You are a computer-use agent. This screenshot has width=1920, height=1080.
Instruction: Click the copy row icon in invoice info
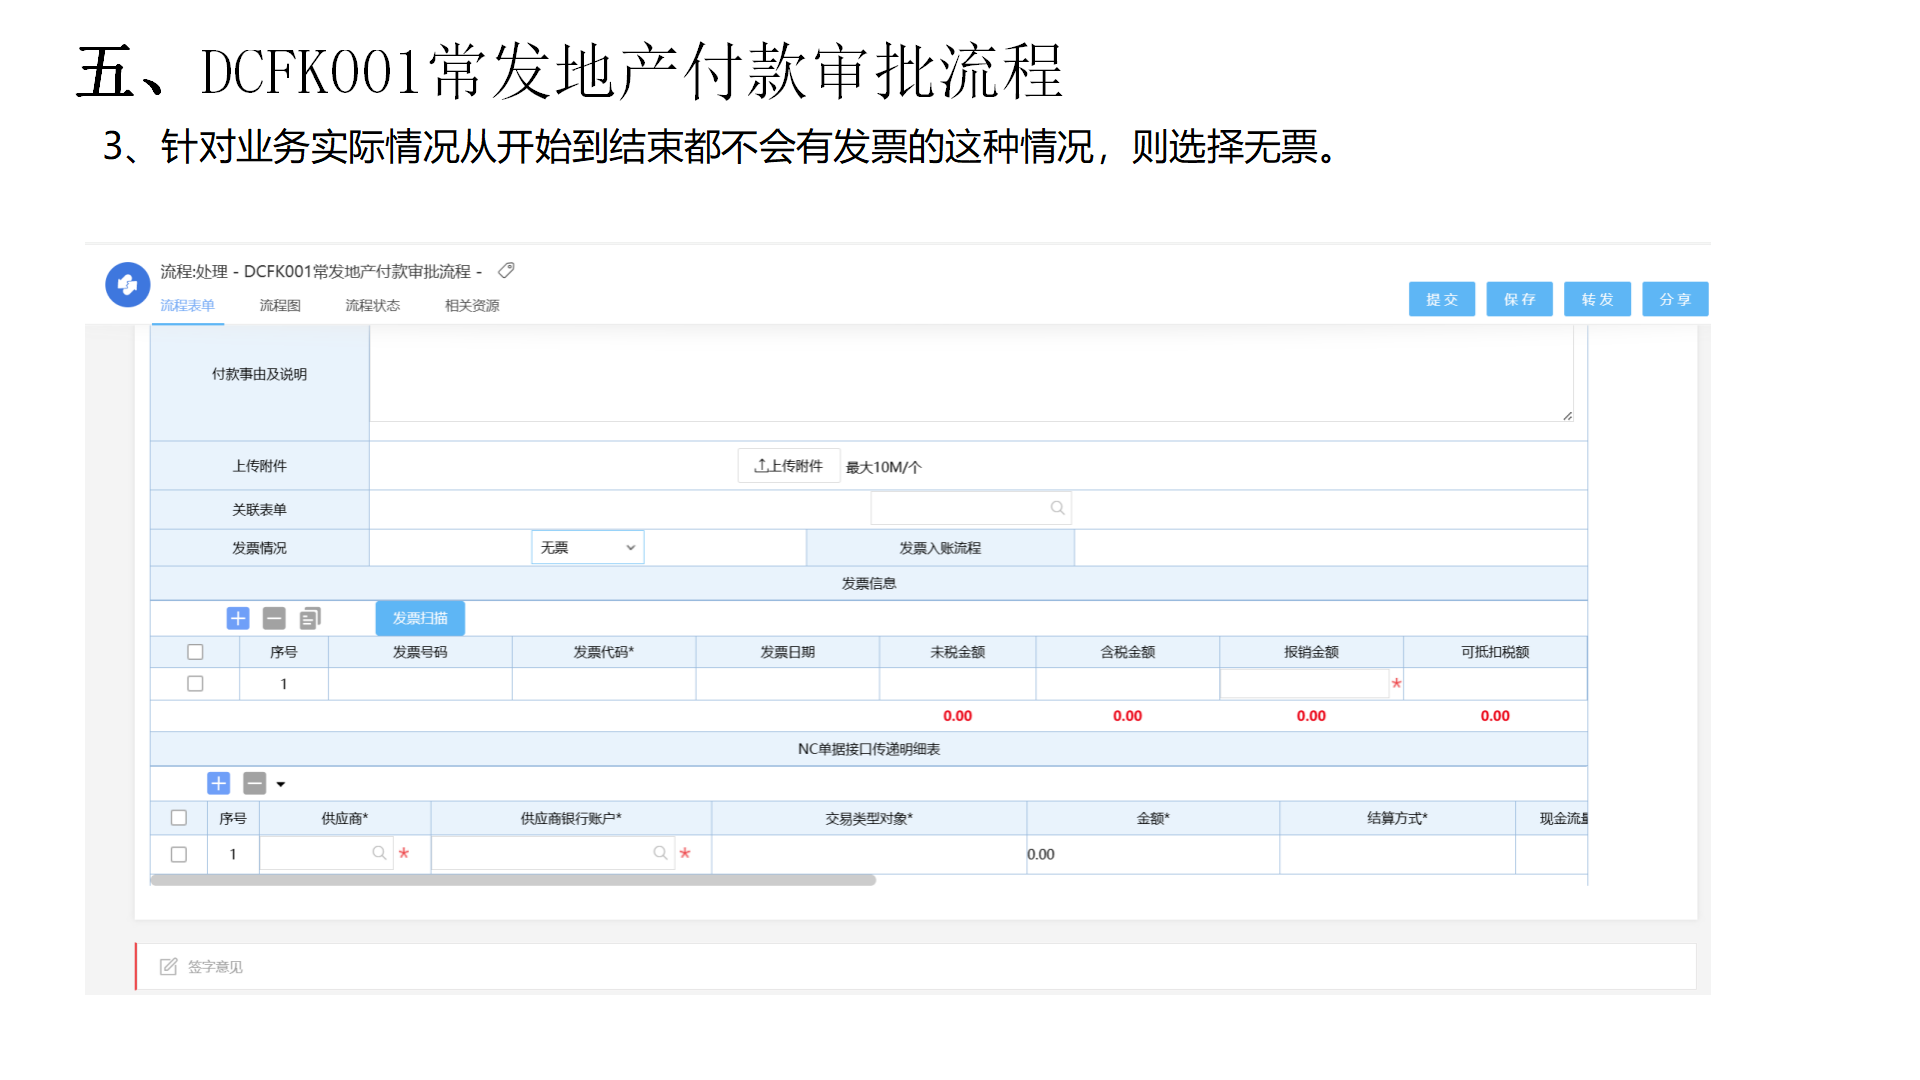pyautogui.click(x=310, y=618)
